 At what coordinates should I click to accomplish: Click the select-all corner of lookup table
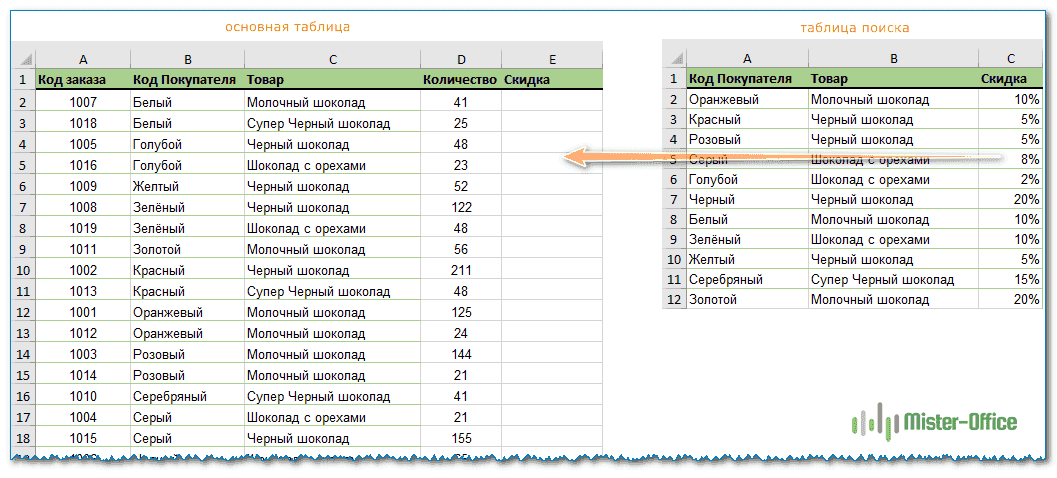674,58
